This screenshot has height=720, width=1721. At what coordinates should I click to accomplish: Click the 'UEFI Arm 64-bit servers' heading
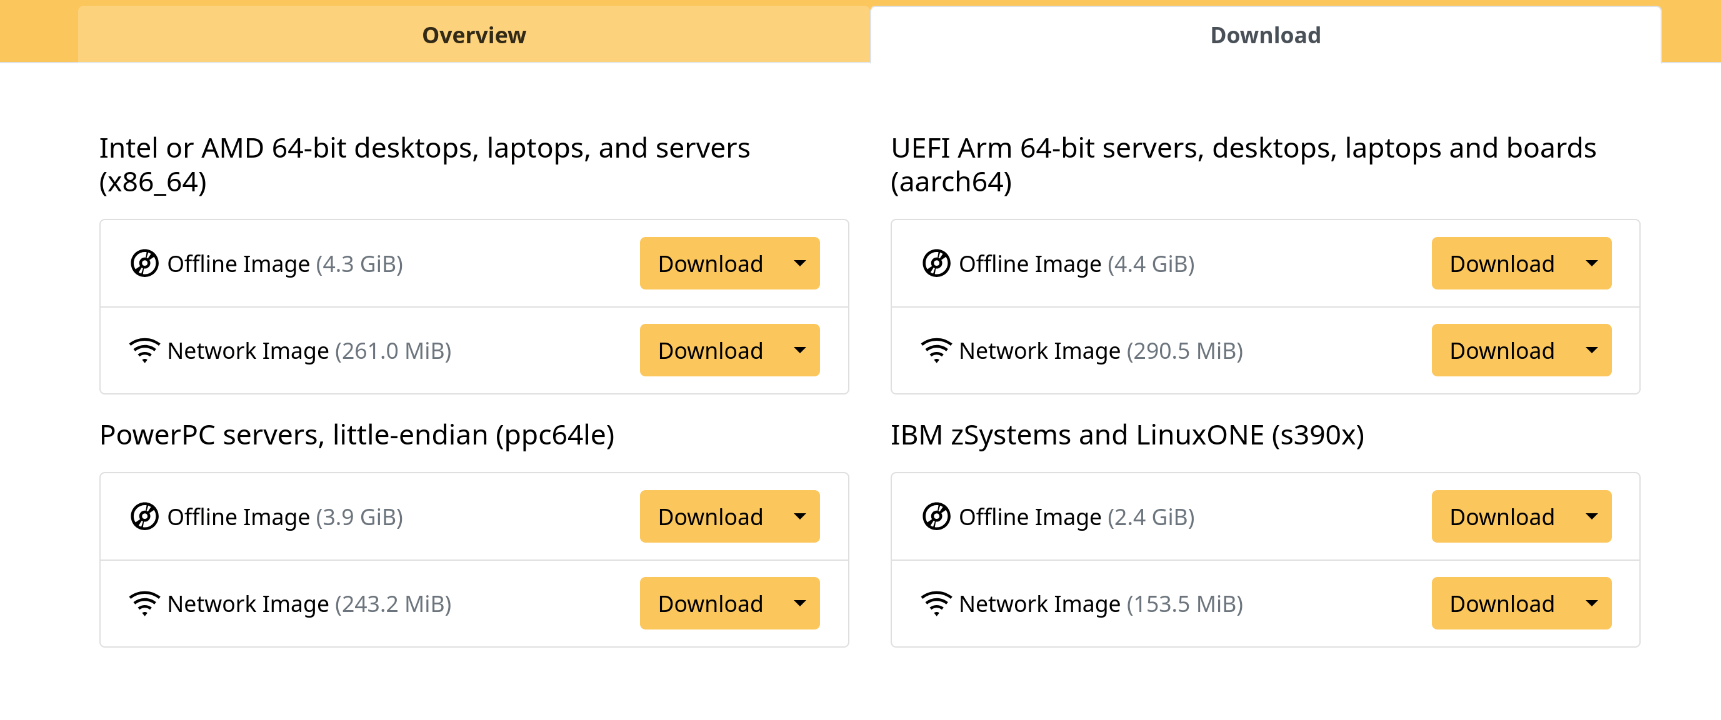click(x=1244, y=165)
